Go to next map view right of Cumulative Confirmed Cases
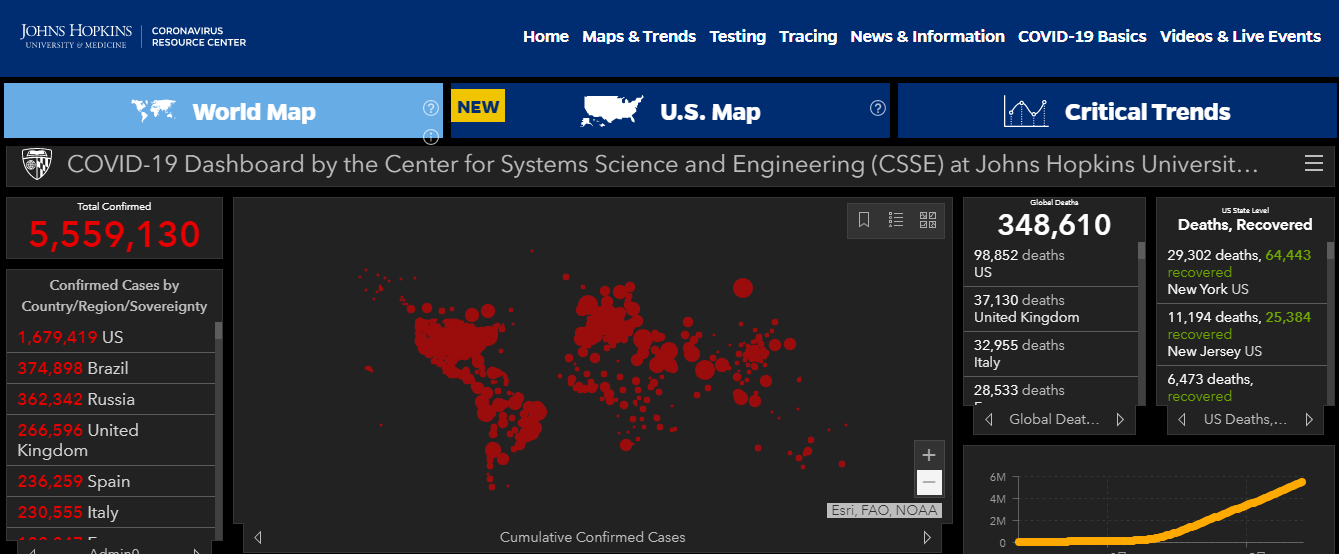Image resolution: width=1339 pixels, height=554 pixels. point(927,537)
